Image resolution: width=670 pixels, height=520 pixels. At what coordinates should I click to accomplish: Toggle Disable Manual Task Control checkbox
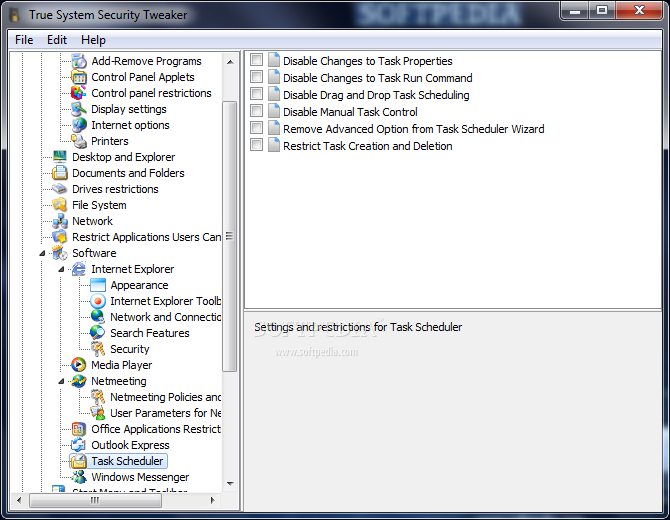click(x=256, y=111)
